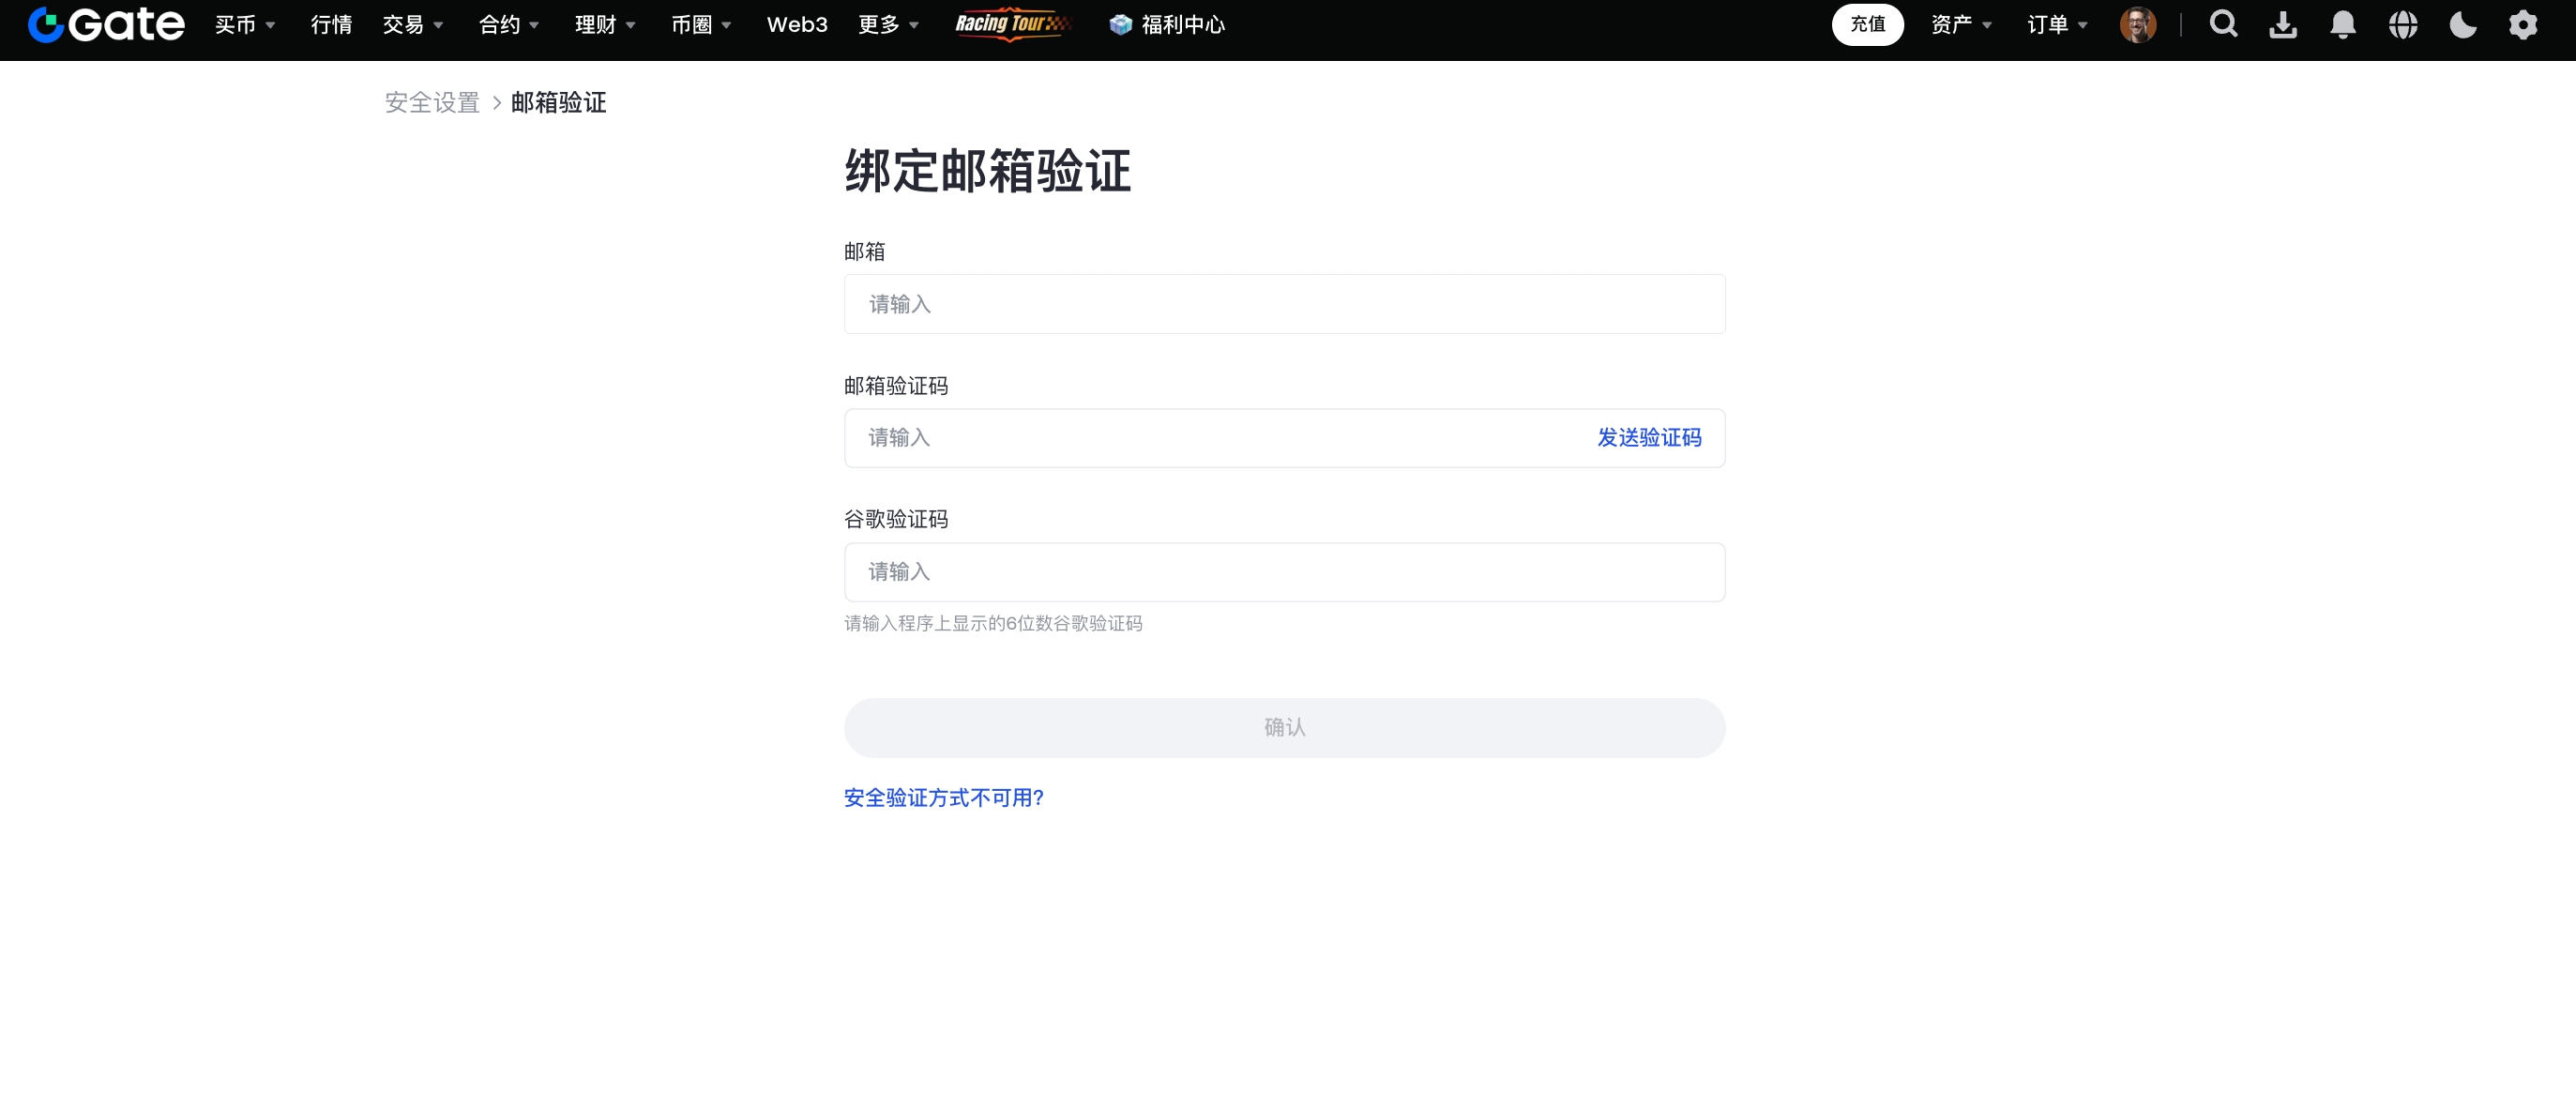The image size is (2576, 1094).
Task: Expand the 合约 dropdown menu
Action: [x=509, y=24]
